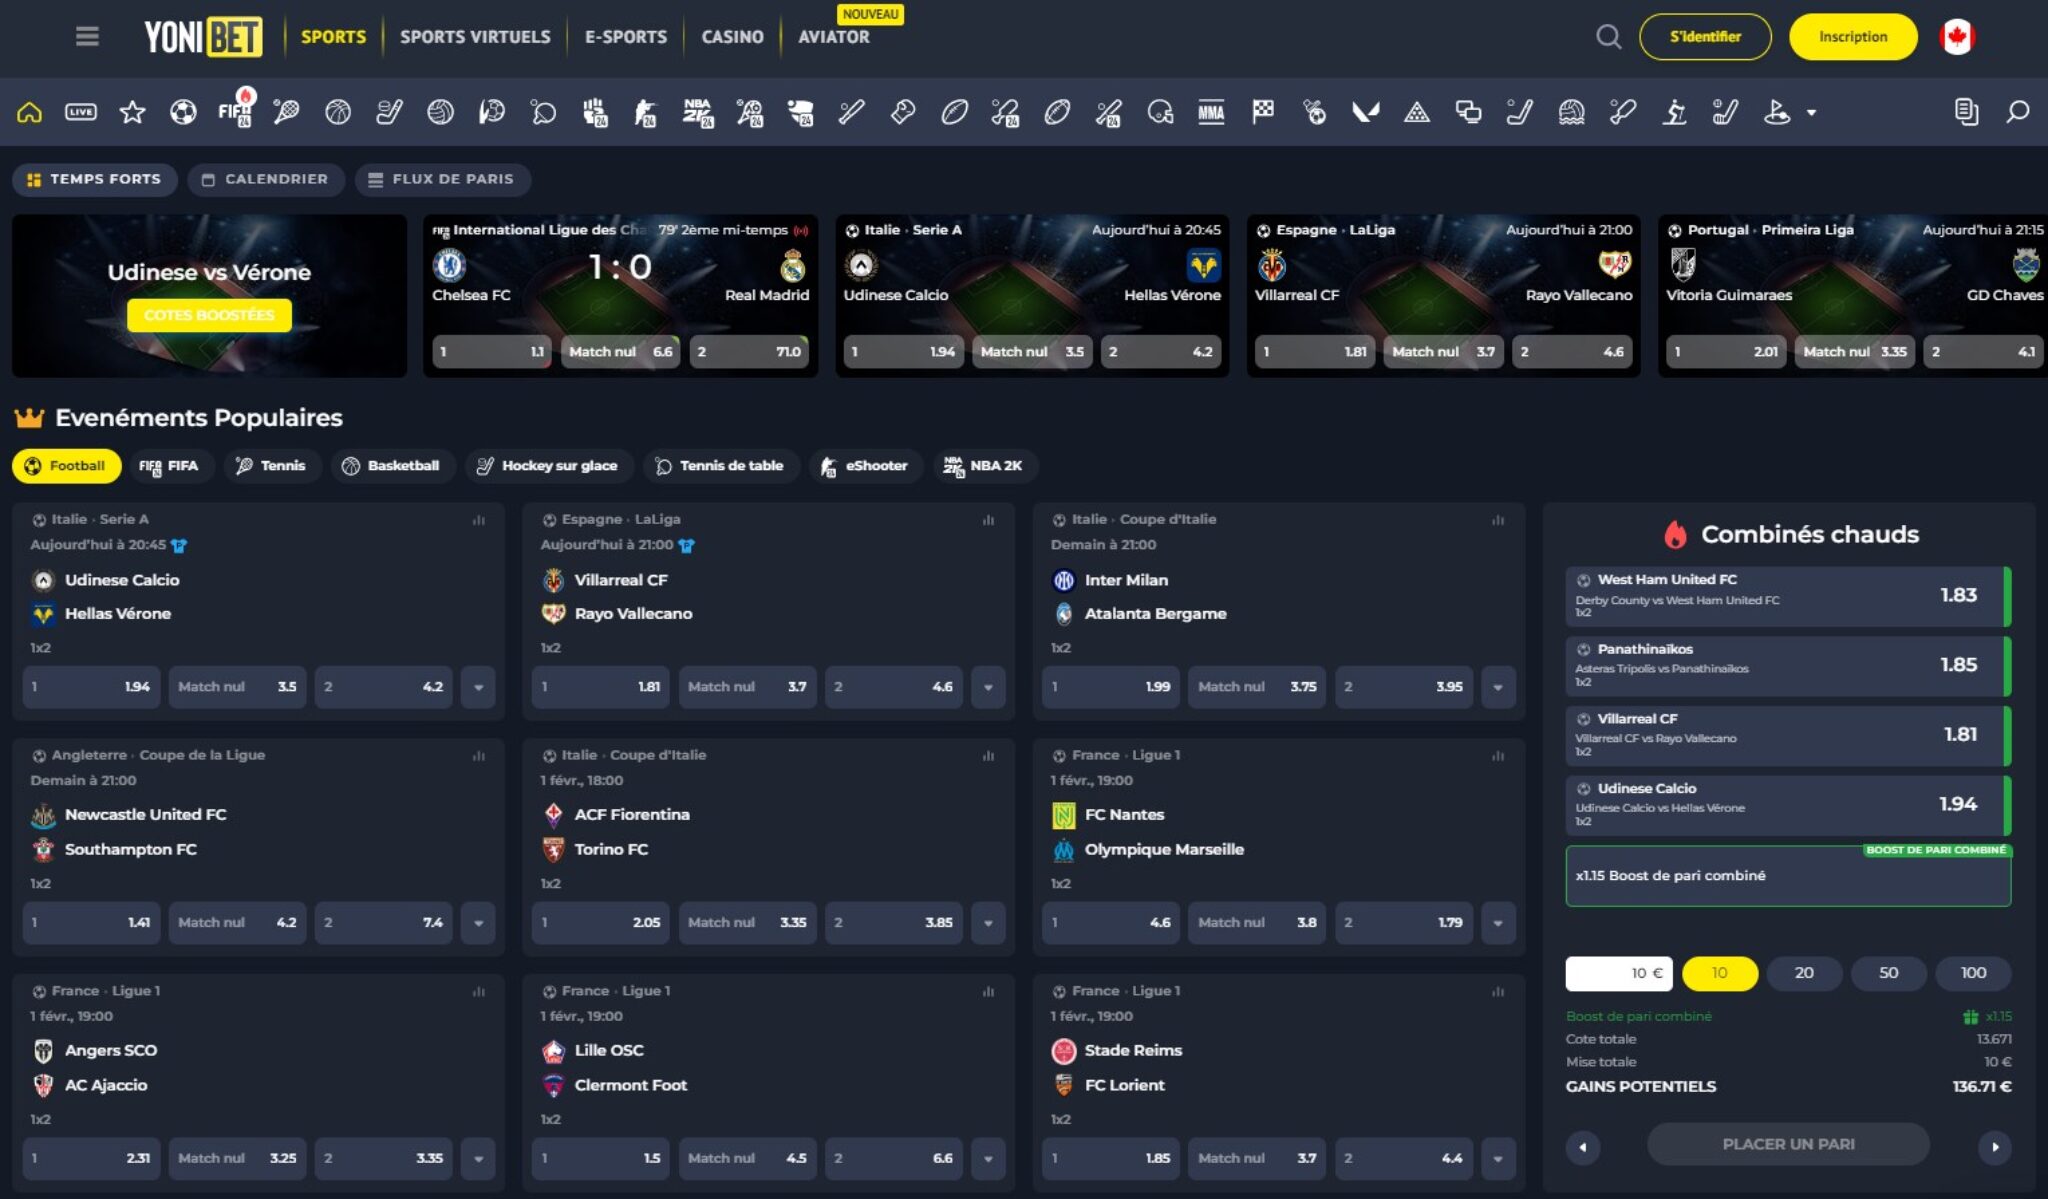Select the eShooter soldier icon in sports bar

[646, 112]
